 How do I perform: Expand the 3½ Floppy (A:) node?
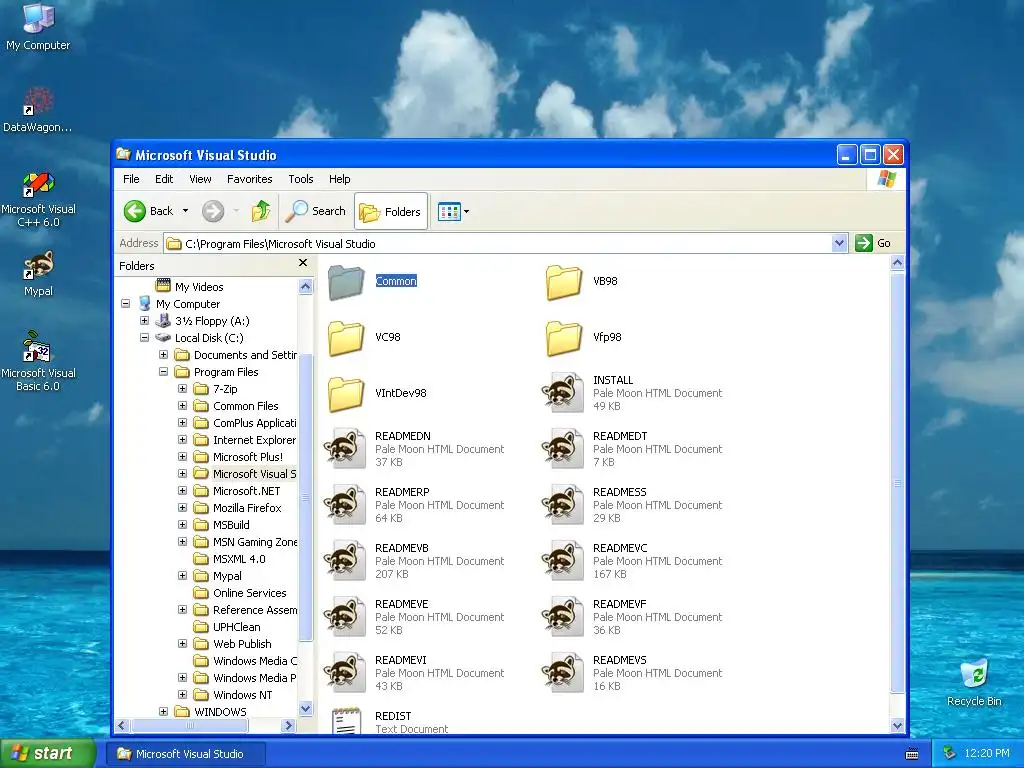click(x=144, y=321)
